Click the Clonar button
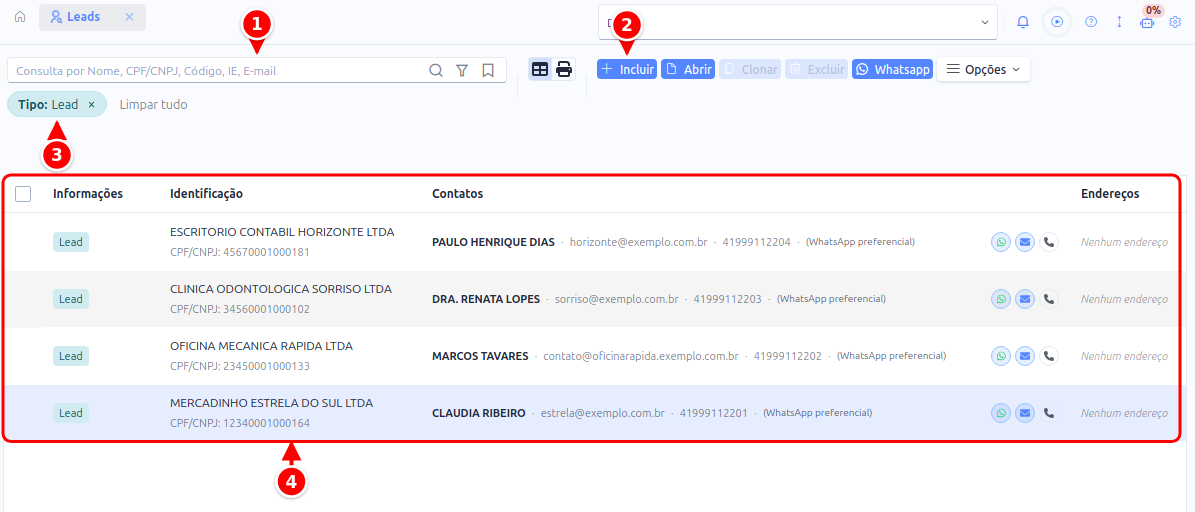The width and height of the screenshot is (1195, 512). [x=750, y=69]
